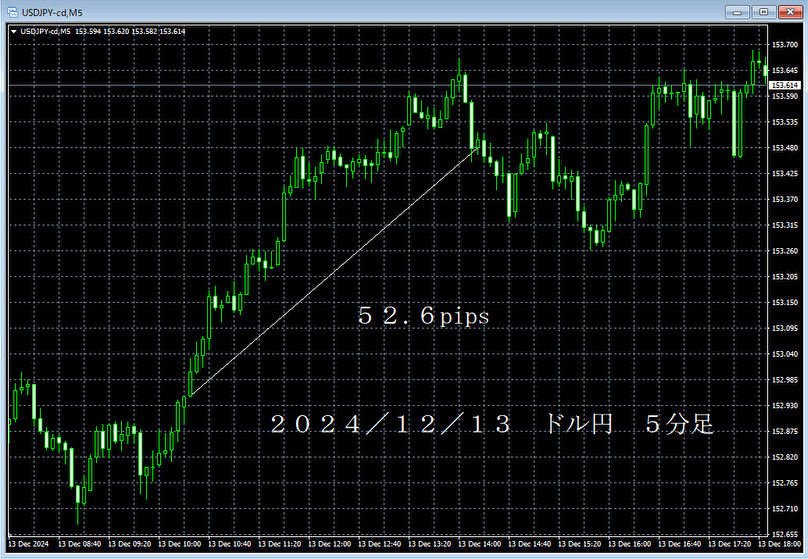
Task: Click the 153.260 price scale label
Action: pyautogui.click(x=785, y=251)
